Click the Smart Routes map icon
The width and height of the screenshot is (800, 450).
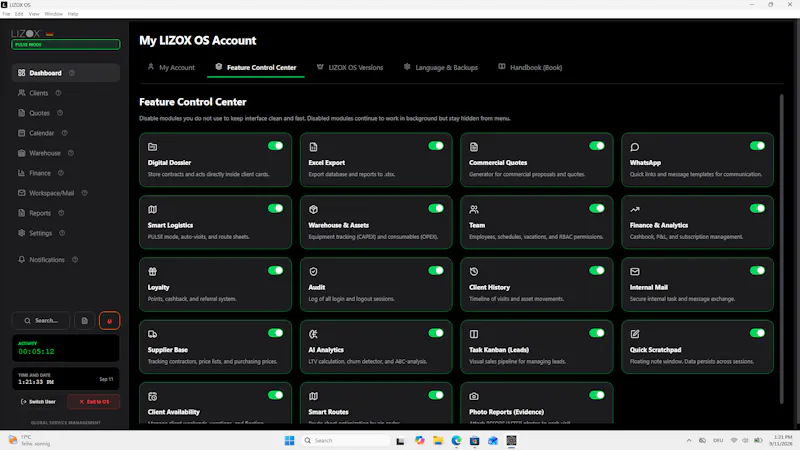tap(313, 396)
